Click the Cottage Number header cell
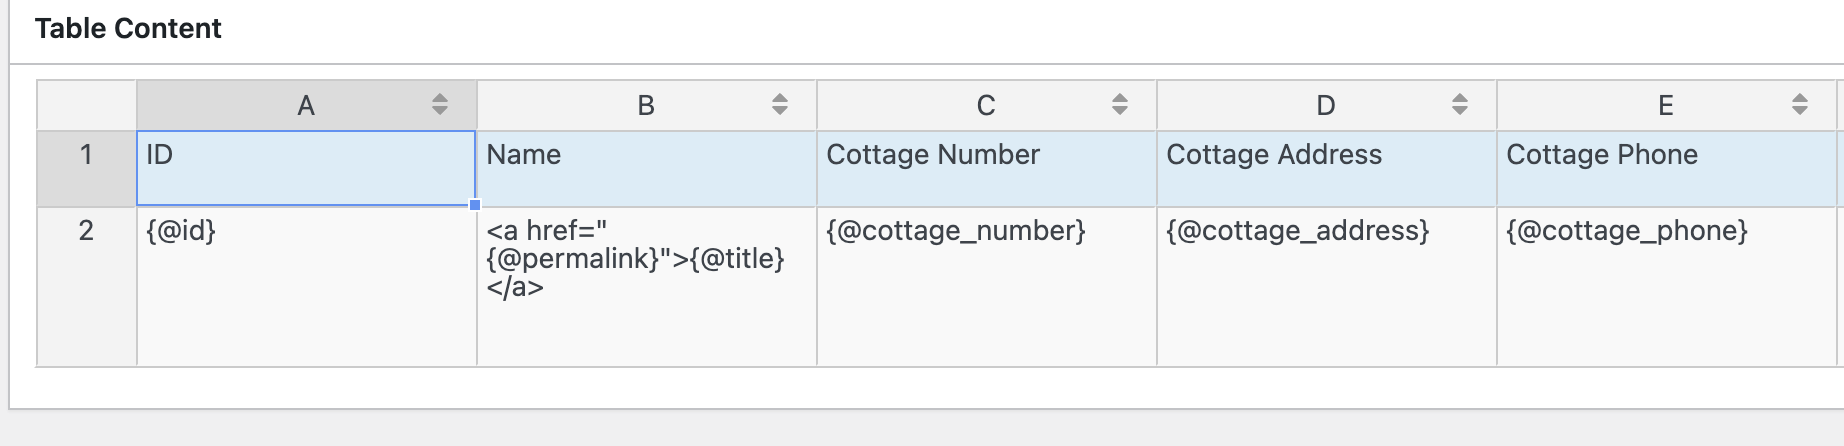 [986, 168]
